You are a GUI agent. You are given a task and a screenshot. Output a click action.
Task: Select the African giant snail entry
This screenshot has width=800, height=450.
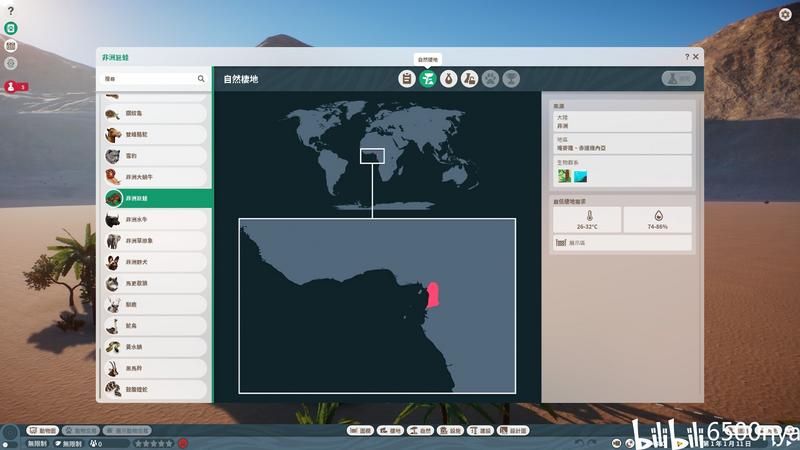coord(155,177)
